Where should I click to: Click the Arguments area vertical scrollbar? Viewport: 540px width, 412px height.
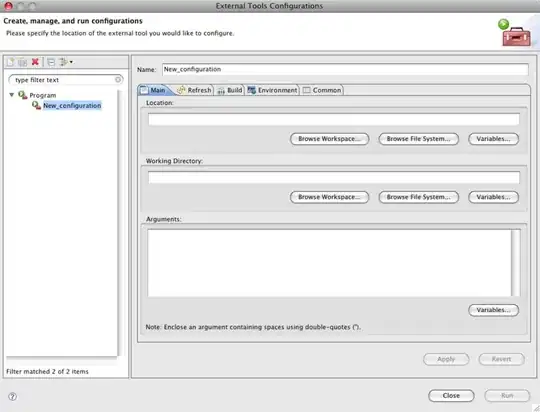coord(516,263)
